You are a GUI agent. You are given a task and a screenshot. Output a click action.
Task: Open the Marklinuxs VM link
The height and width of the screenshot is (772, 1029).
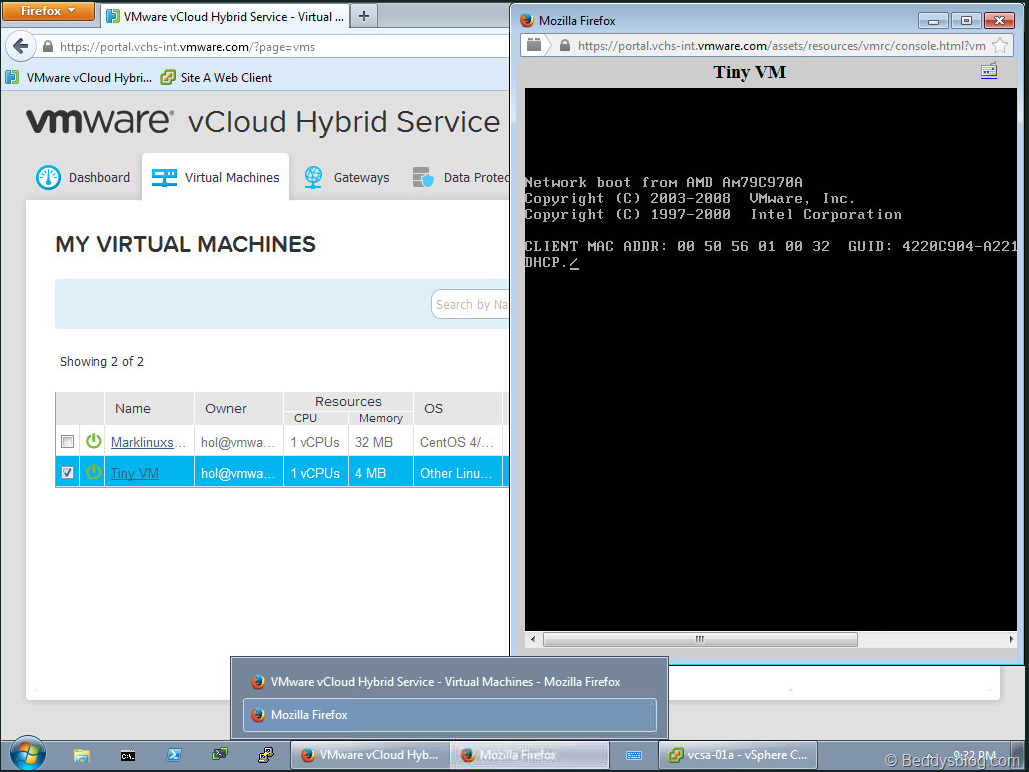click(x=148, y=442)
